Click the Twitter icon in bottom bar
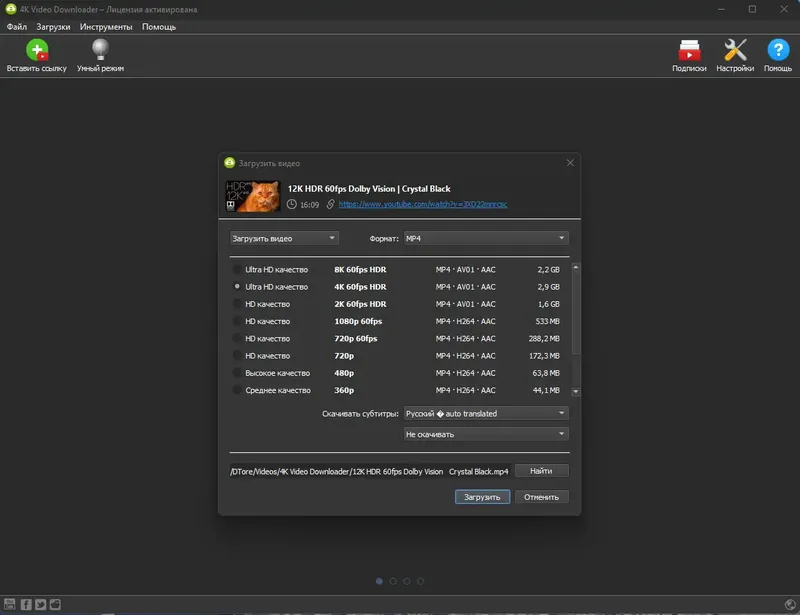The image size is (800, 615). click(40, 604)
